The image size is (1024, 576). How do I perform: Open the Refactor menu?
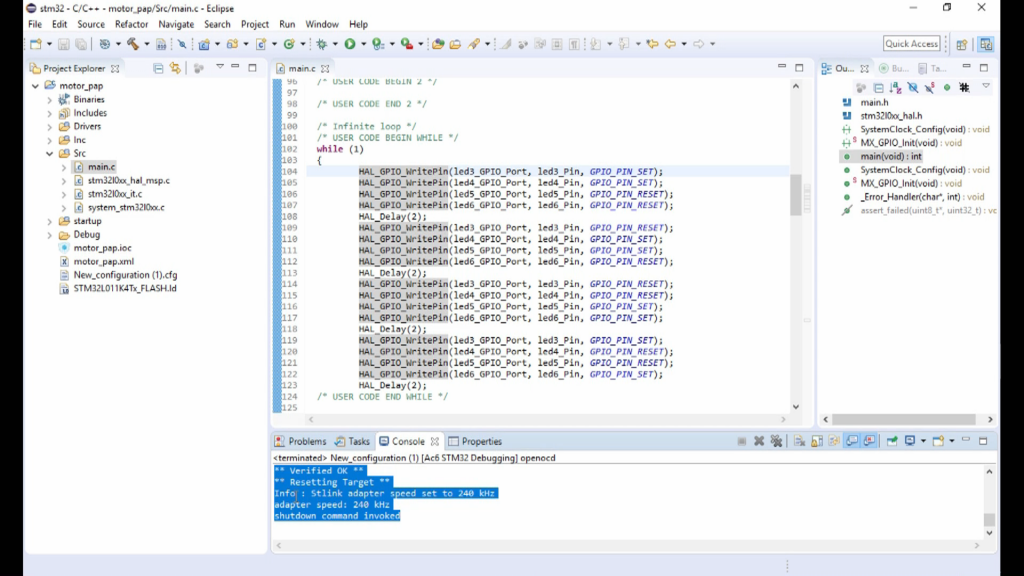coord(131,24)
